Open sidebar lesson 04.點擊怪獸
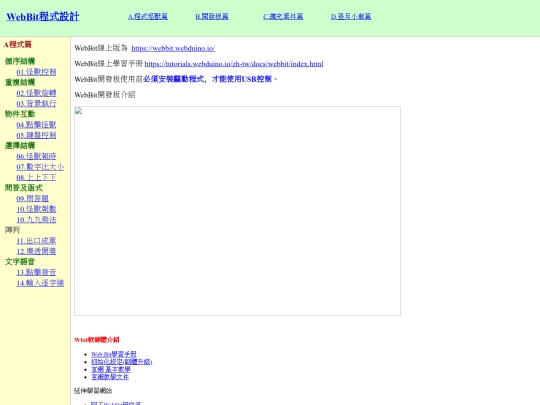540x405 pixels. pyautogui.click(x=36, y=125)
